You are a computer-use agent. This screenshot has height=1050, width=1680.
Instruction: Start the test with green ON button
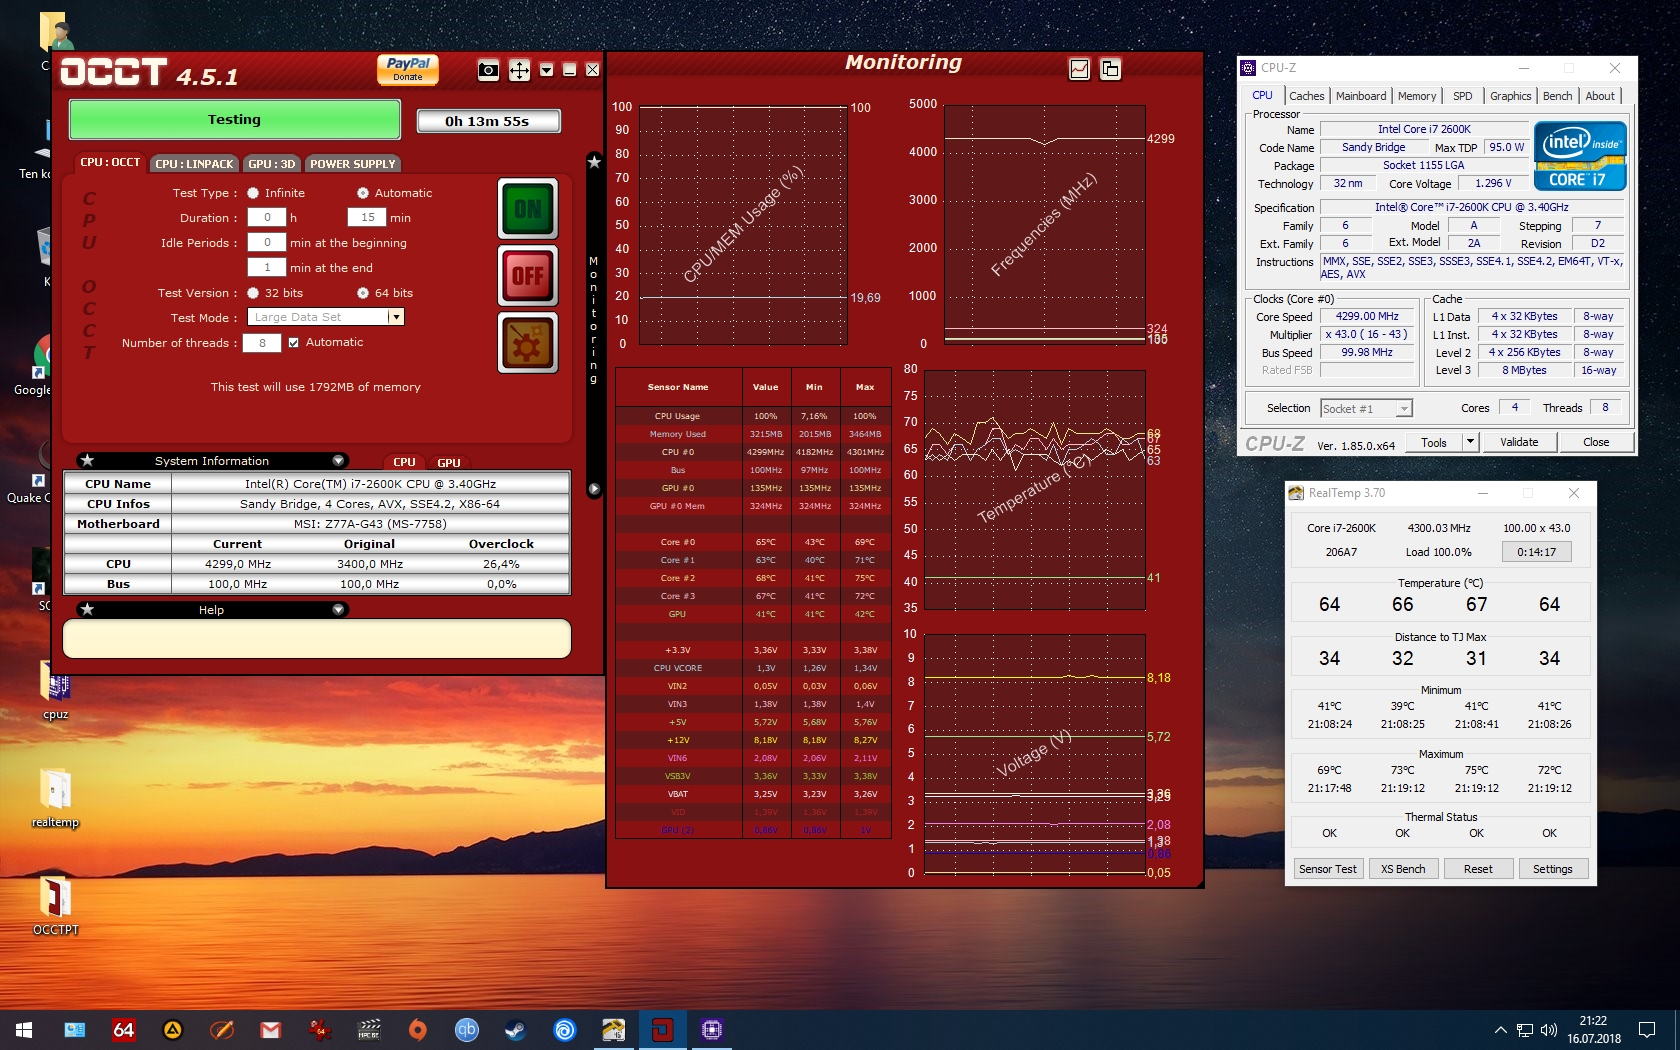[x=528, y=209]
